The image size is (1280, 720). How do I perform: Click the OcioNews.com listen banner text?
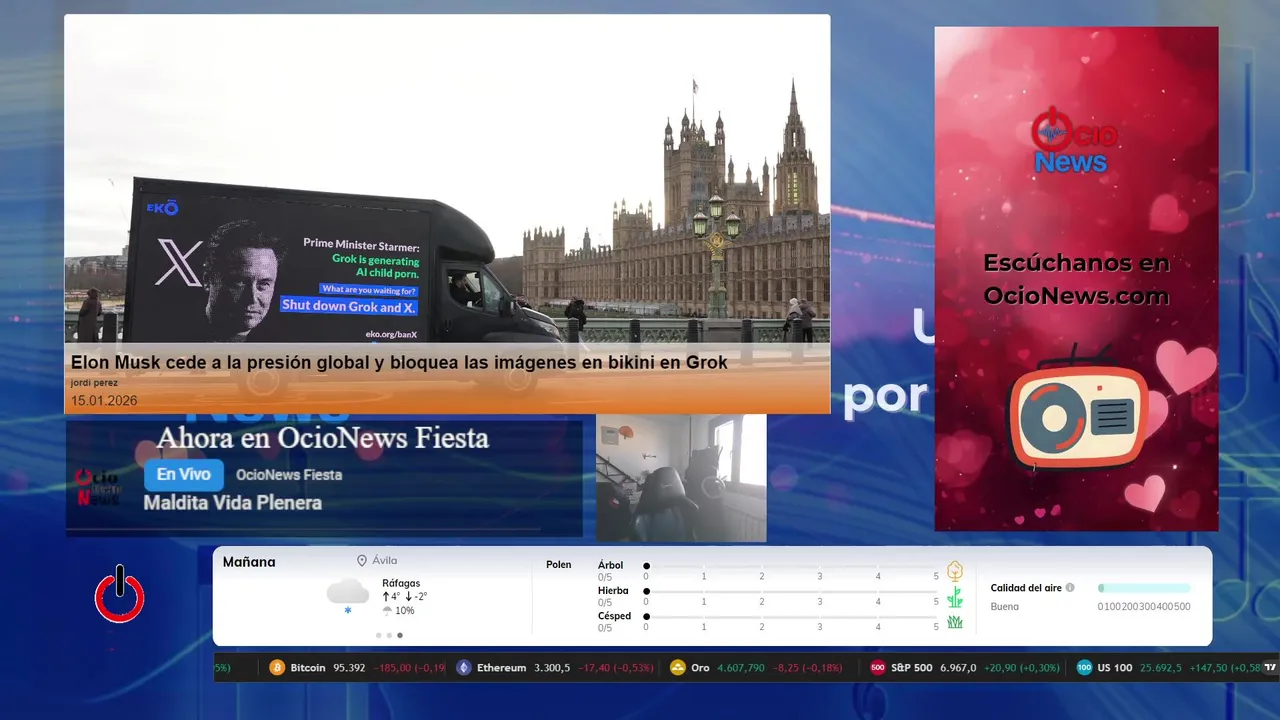(1076, 280)
